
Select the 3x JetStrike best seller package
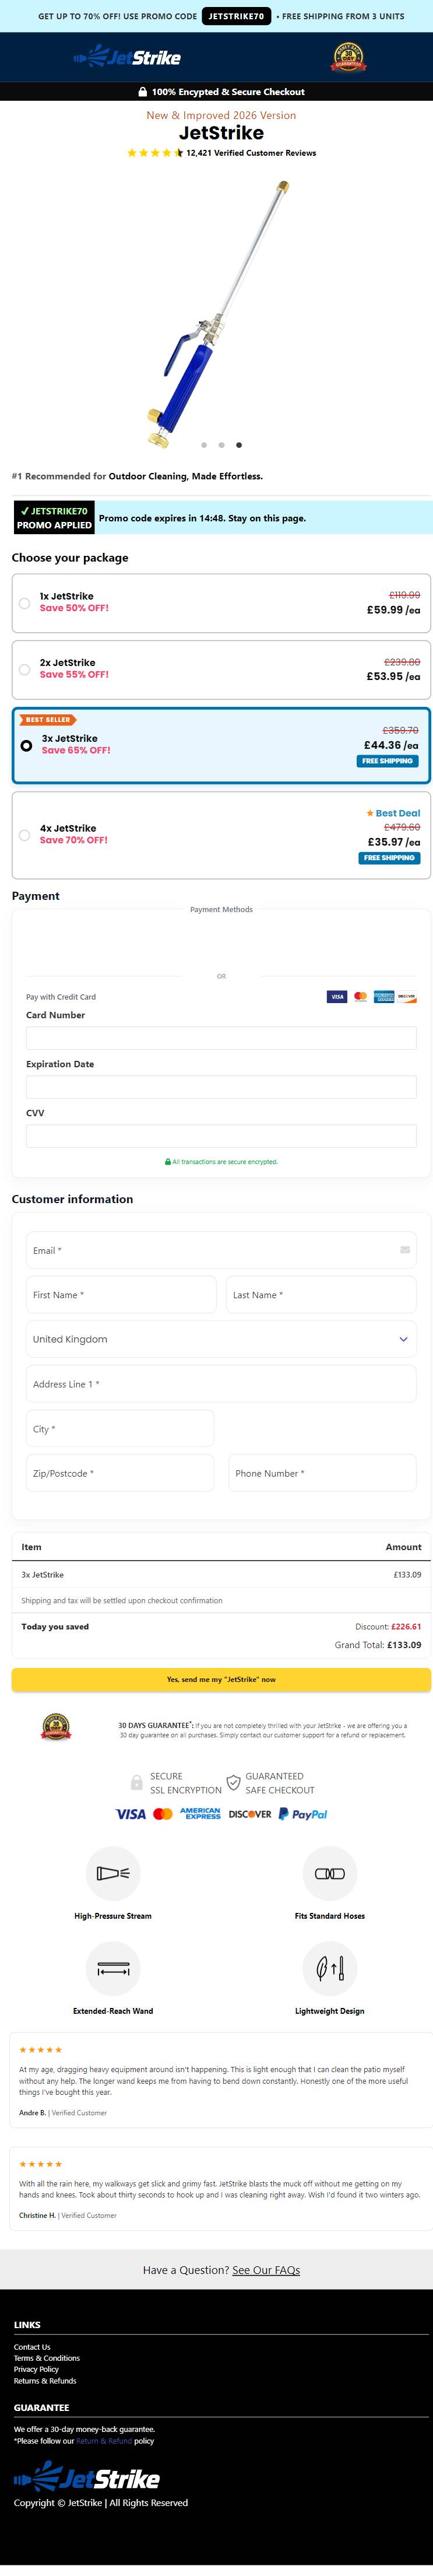tap(221, 746)
